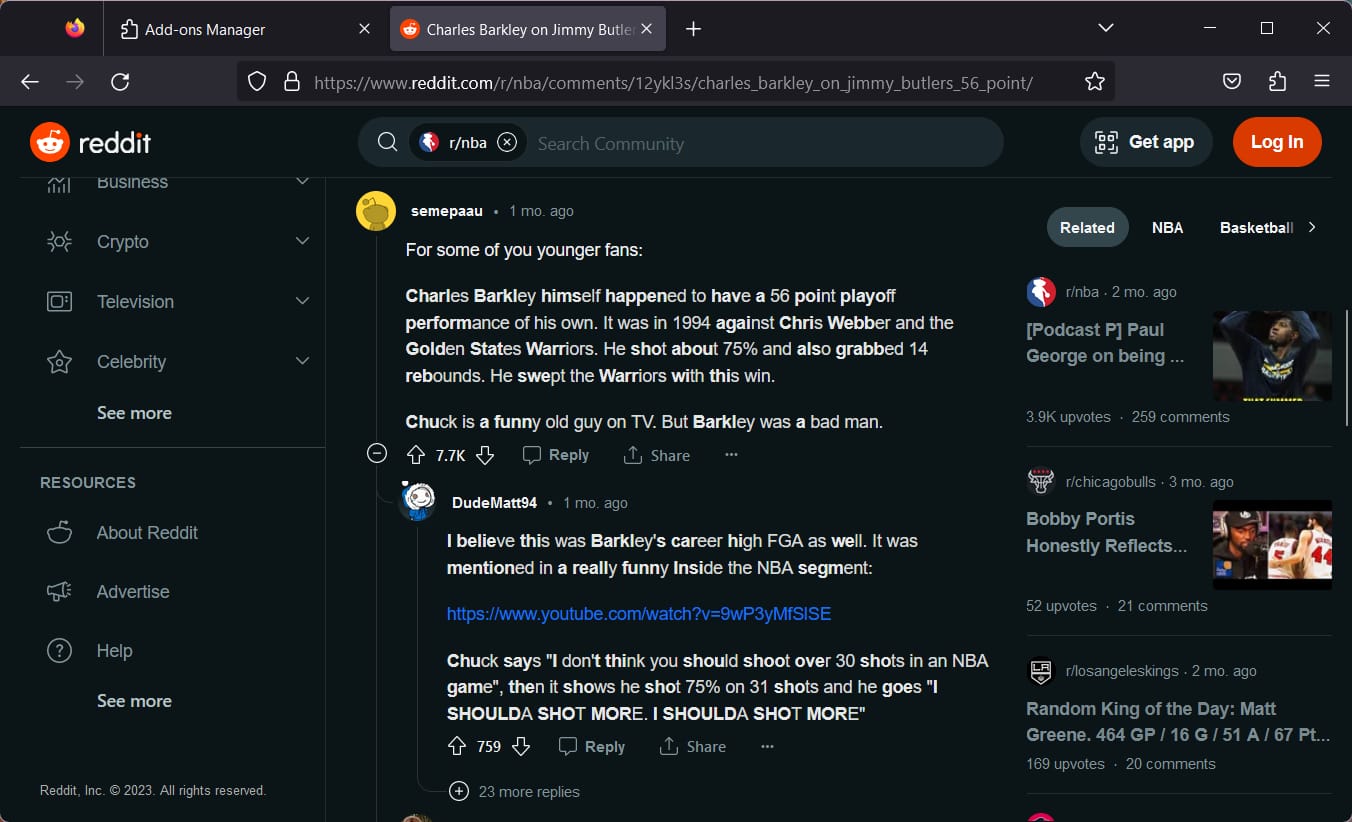Viewport: 1352px width, 822px height.
Task: Upvote the semepaau comment
Action: [x=416, y=455]
